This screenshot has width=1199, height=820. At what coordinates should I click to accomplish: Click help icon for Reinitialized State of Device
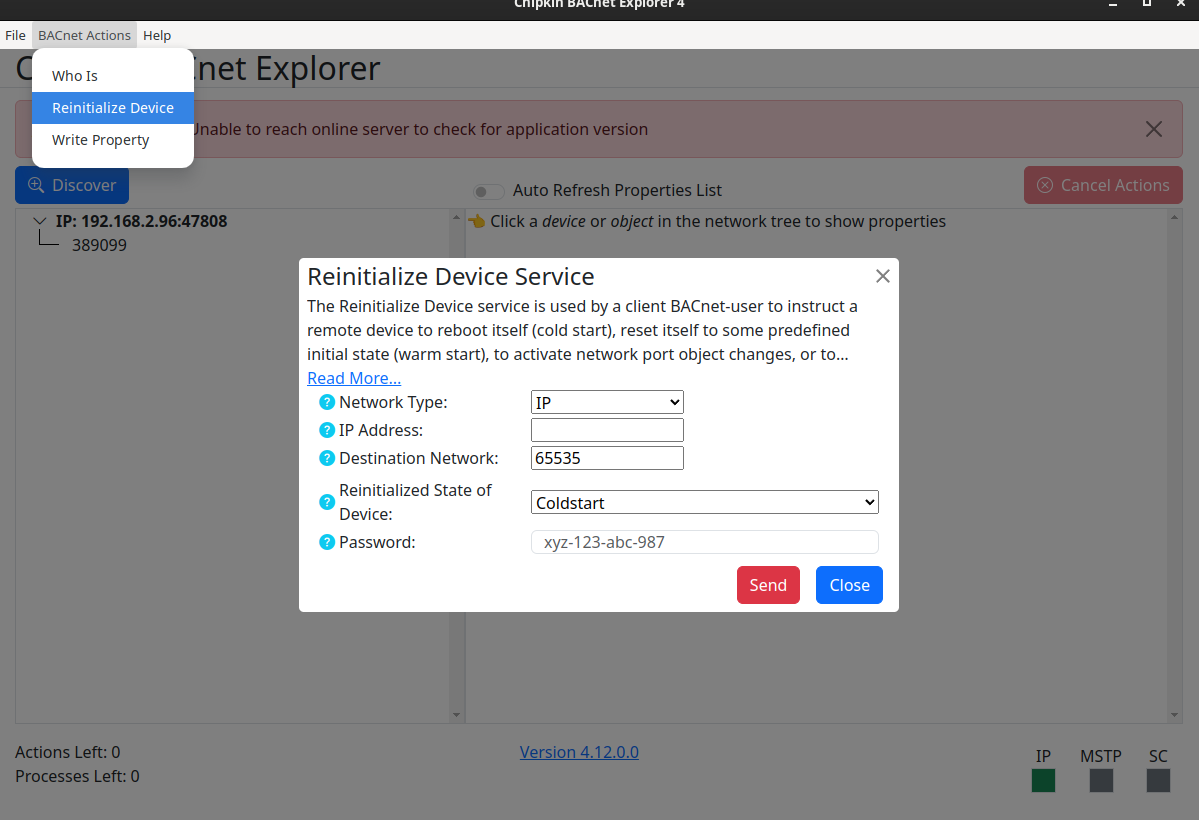click(327, 502)
